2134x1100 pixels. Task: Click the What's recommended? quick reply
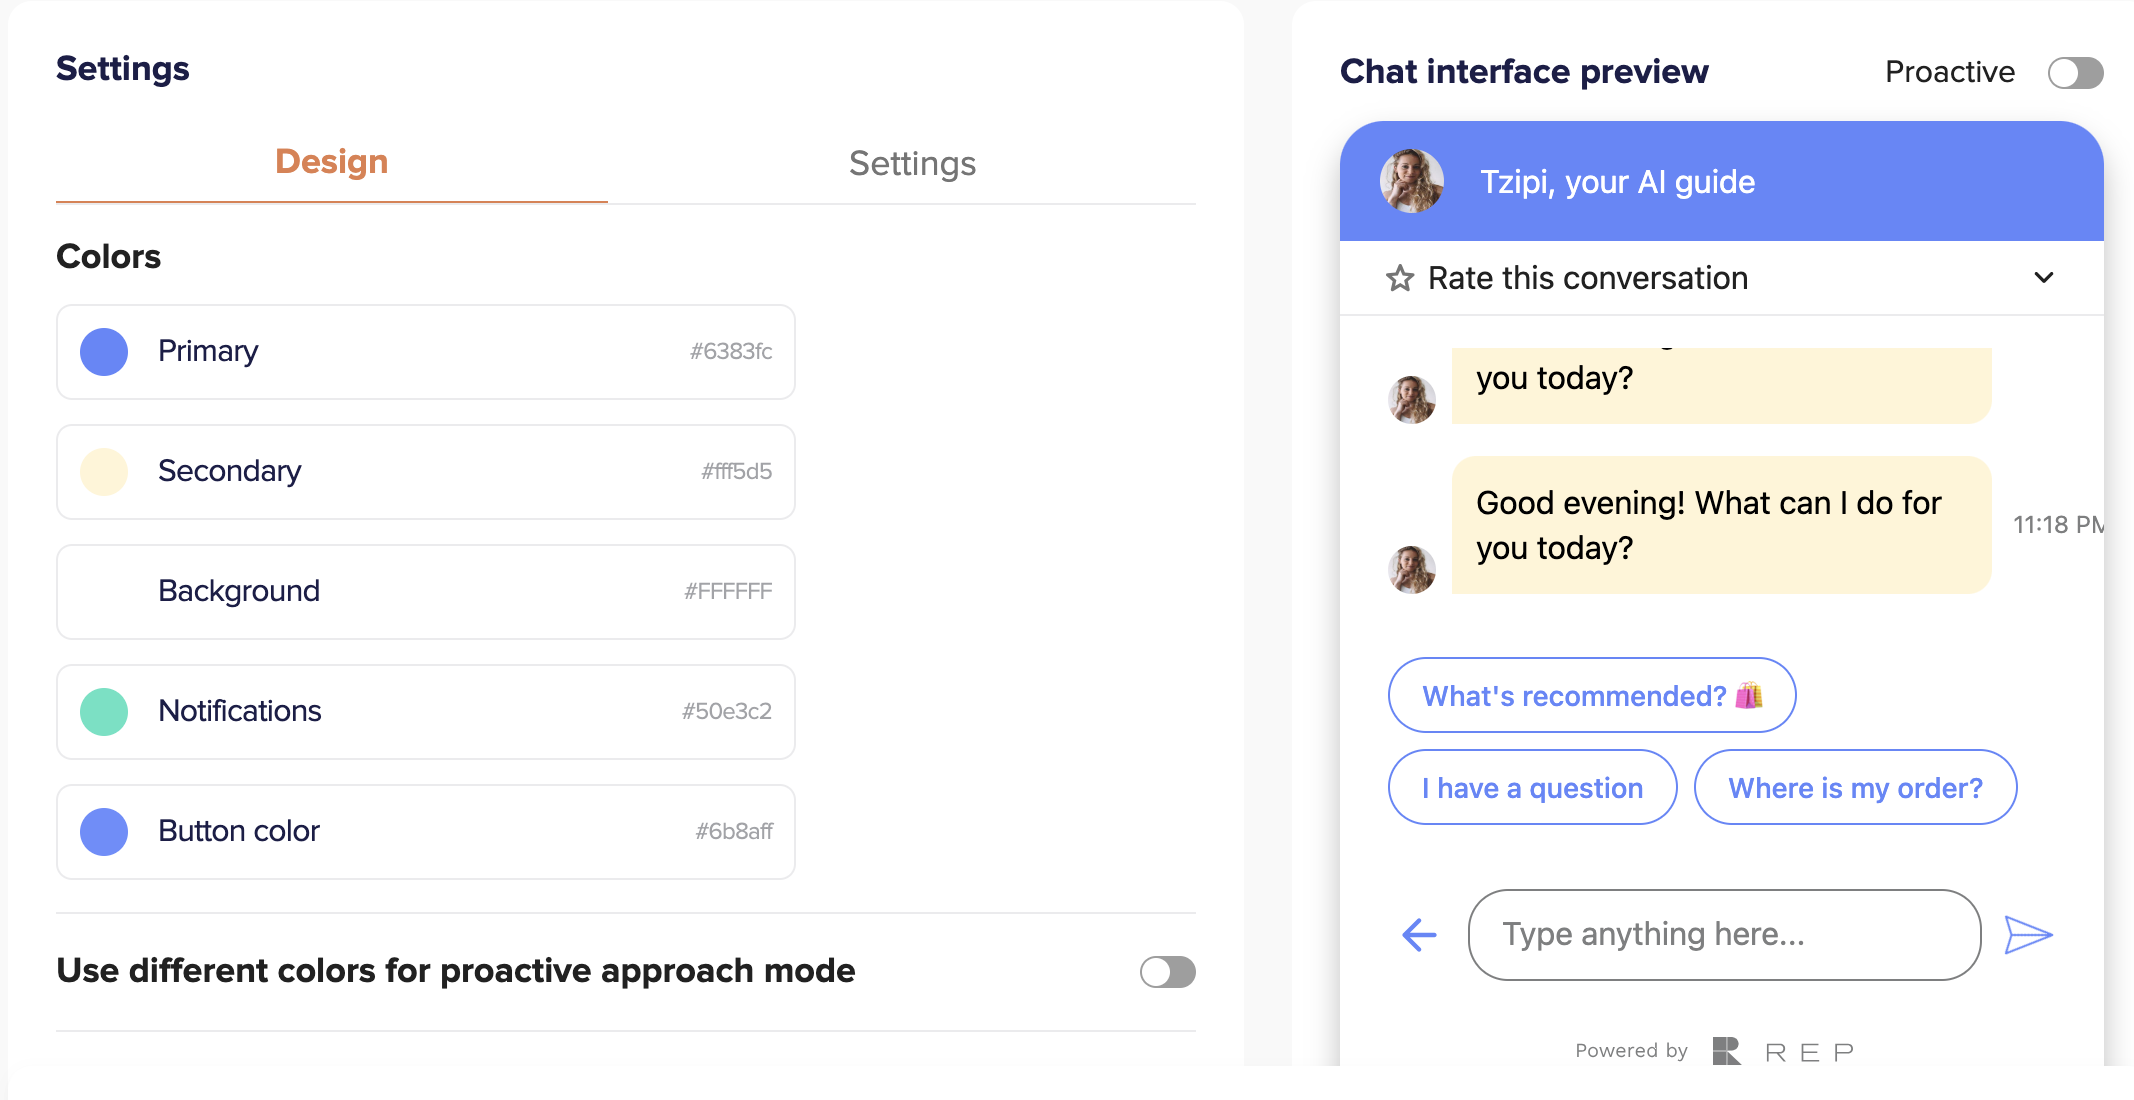coord(1591,695)
